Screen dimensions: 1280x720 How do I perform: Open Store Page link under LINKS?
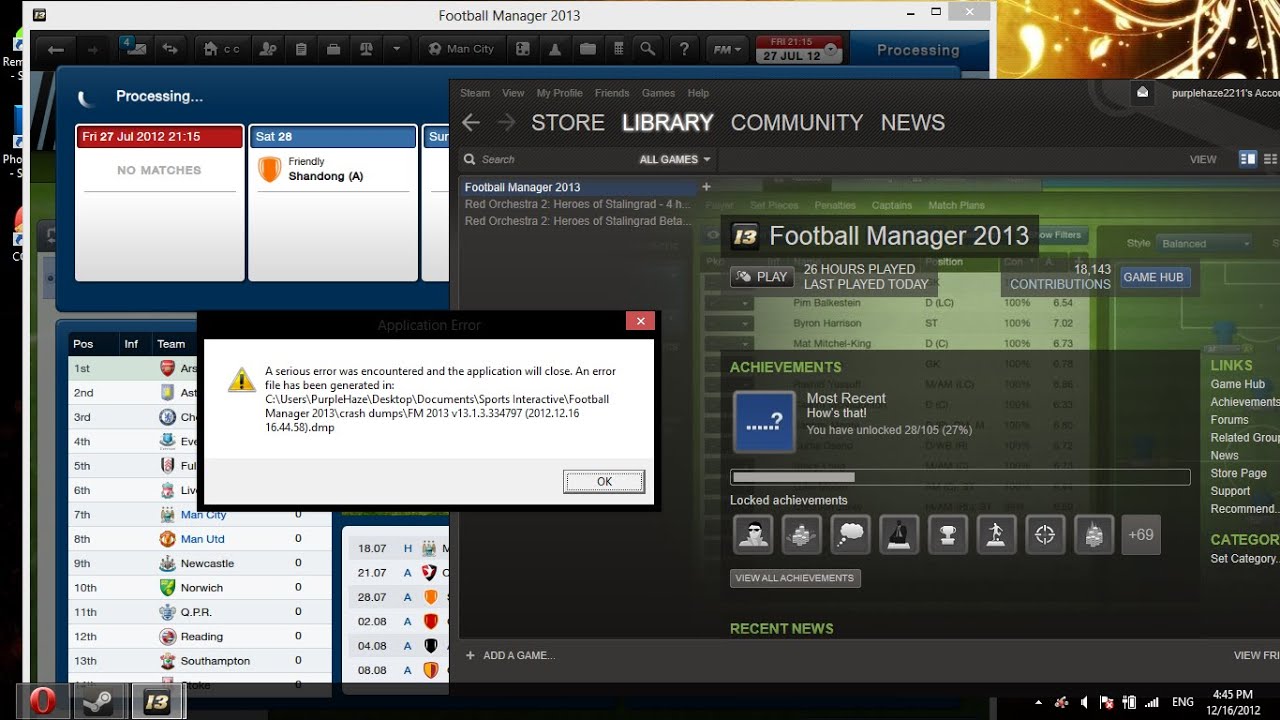pos(1238,473)
